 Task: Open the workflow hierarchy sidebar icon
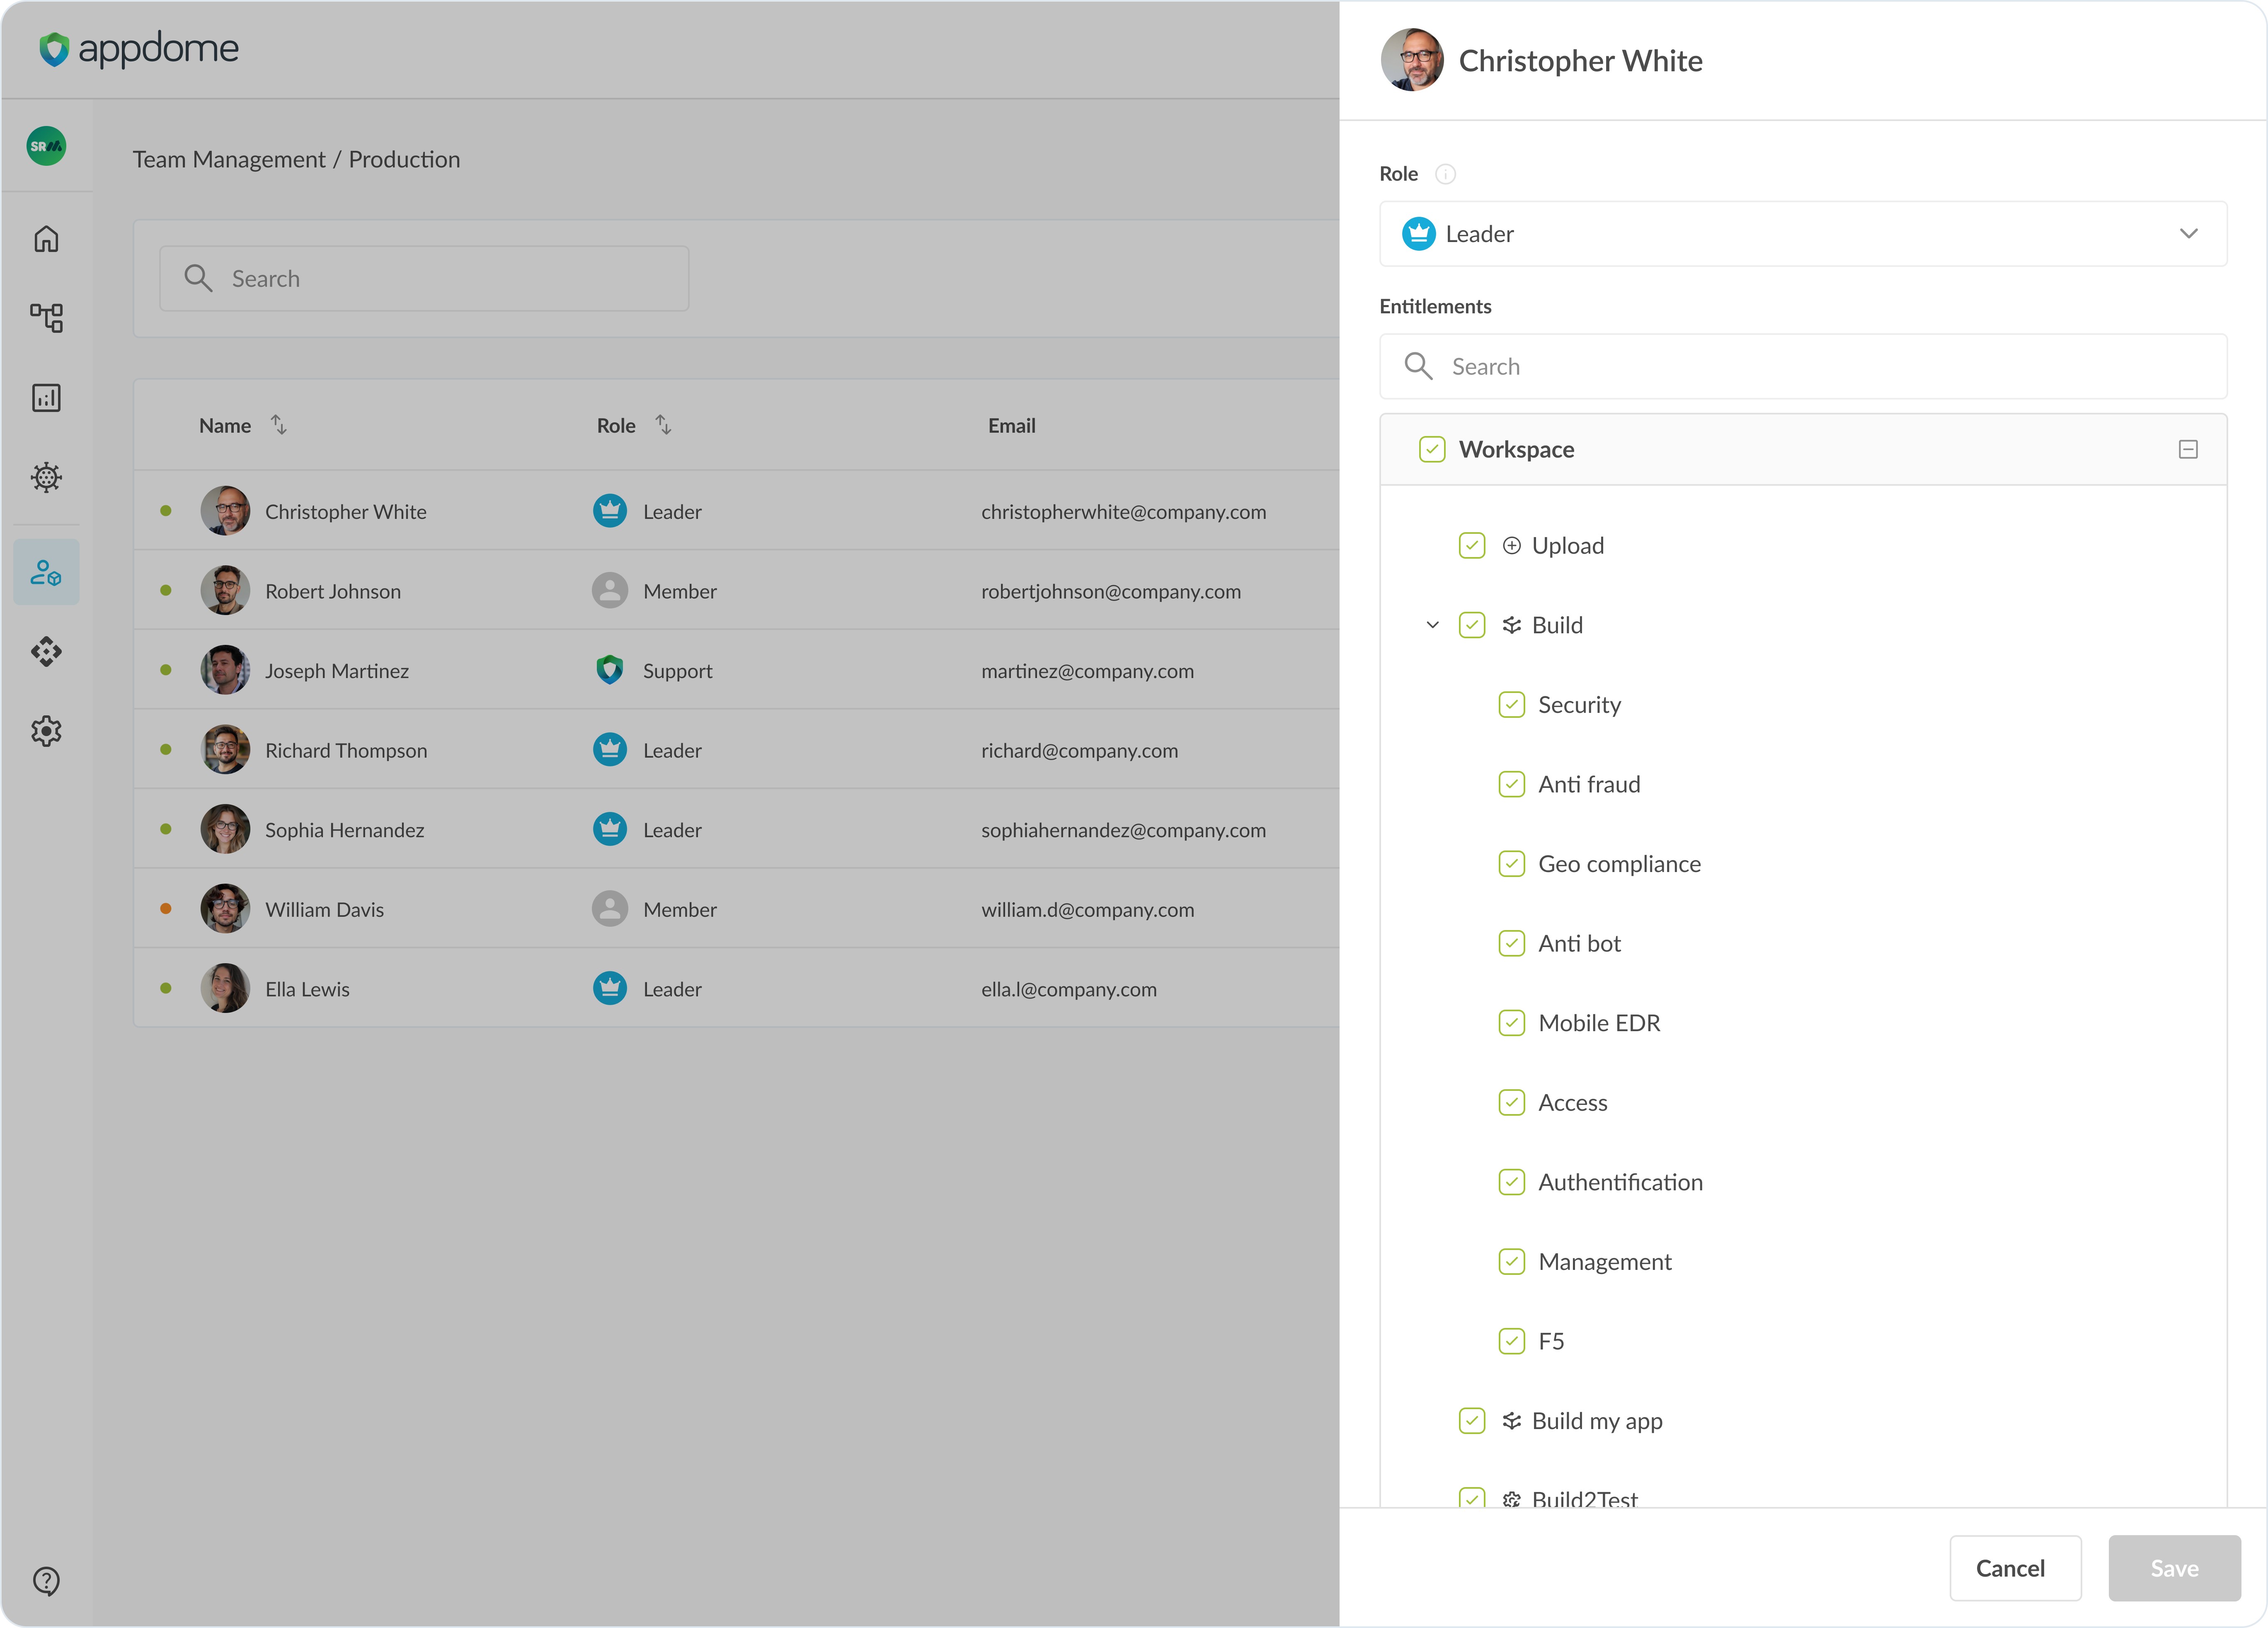click(x=46, y=318)
